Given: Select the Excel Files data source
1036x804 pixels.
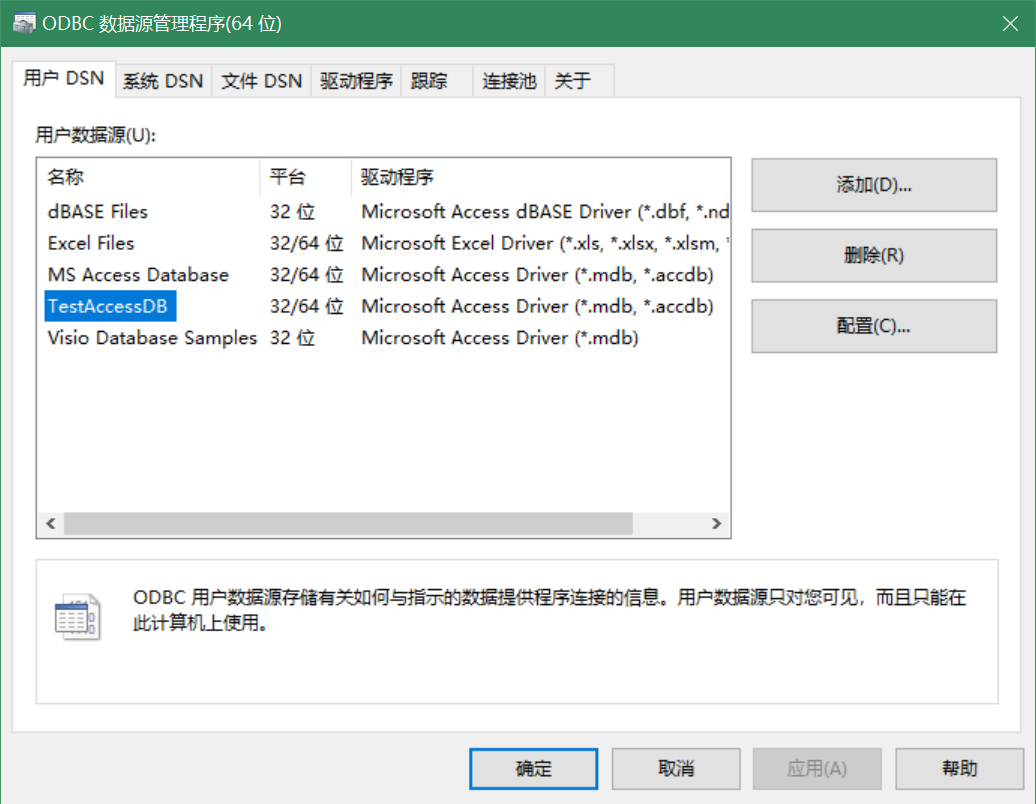Looking at the screenshot, I should 91,243.
